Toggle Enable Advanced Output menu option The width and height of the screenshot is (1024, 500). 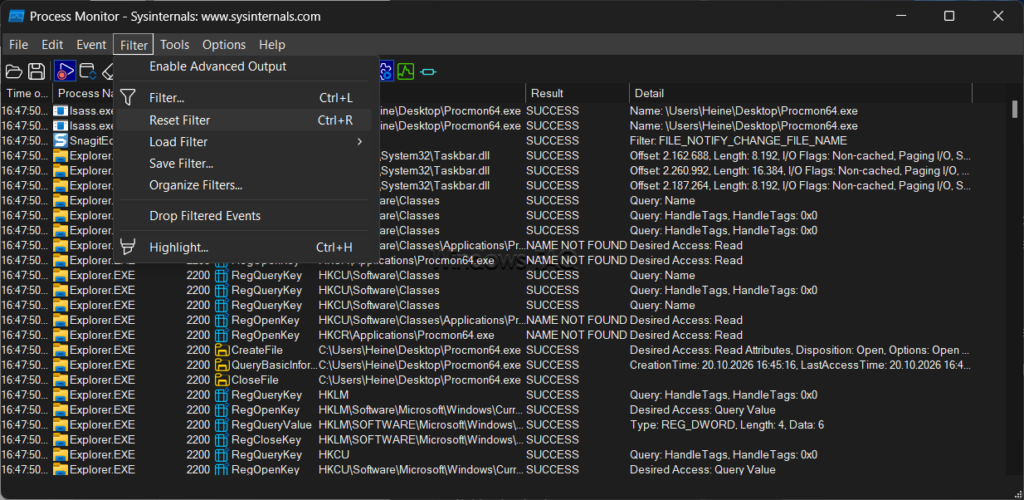[217, 67]
